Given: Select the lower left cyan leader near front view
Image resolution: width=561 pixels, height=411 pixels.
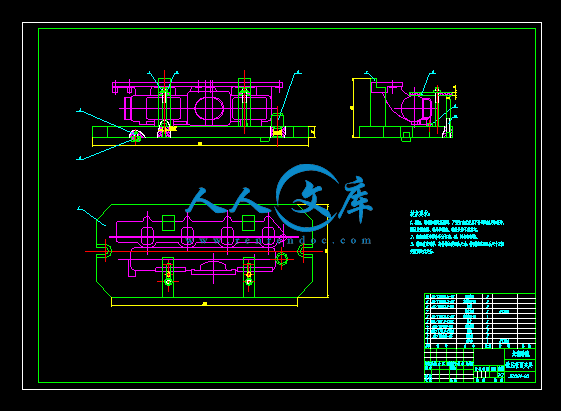Looking at the screenshot, I should pyautogui.click(x=106, y=150).
